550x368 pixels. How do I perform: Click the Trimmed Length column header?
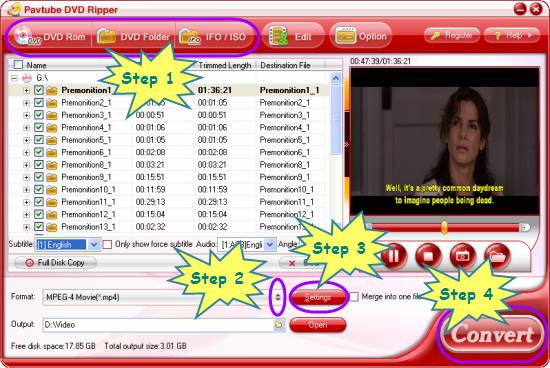pos(225,65)
